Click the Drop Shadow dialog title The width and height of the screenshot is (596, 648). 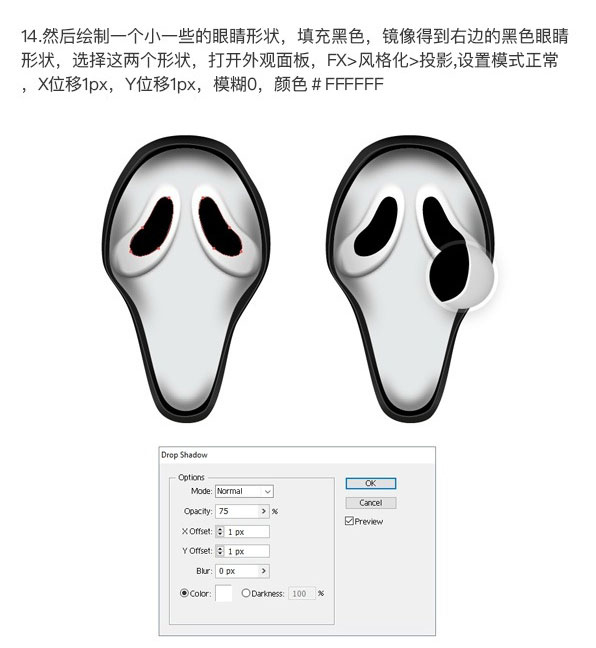[x=184, y=455]
